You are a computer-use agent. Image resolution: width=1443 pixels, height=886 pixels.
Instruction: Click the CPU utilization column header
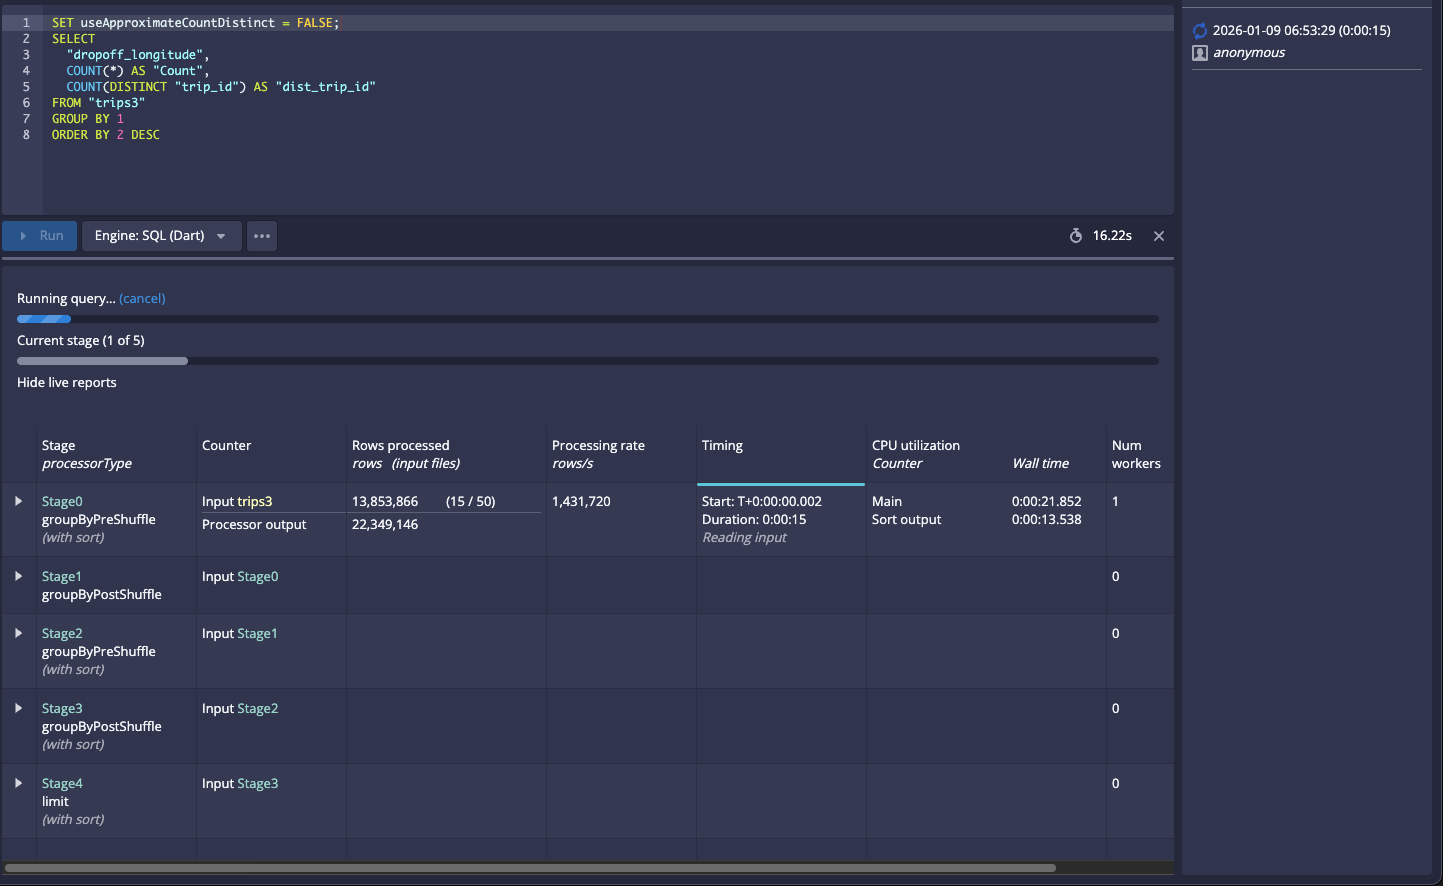click(x=916, y=445)
